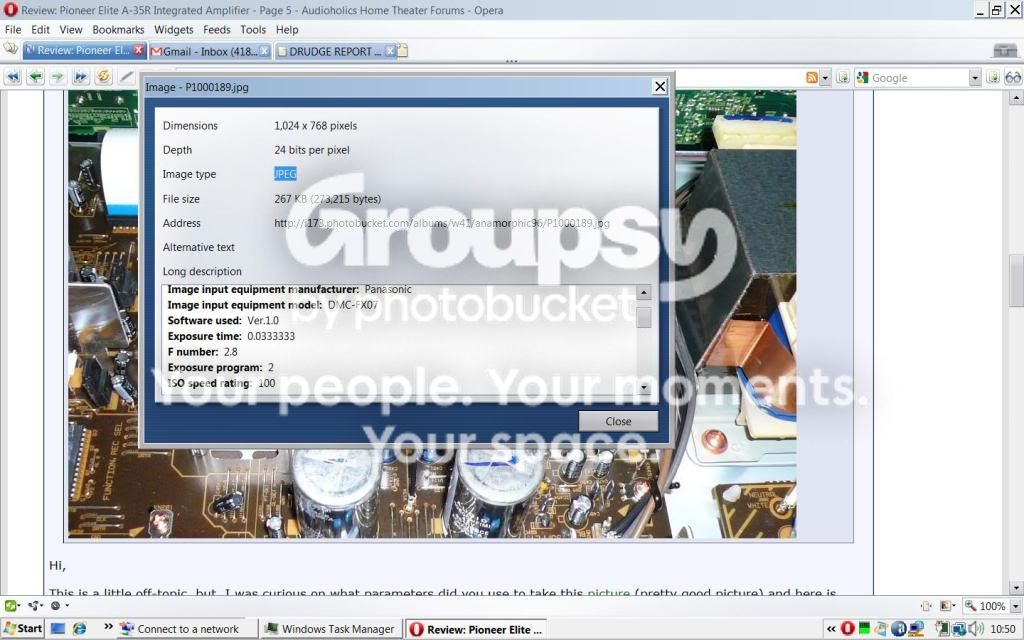Screen dimensions: 1024x640
Task: Click the long description scrollbar thumb
Action: tap(643, 317)
